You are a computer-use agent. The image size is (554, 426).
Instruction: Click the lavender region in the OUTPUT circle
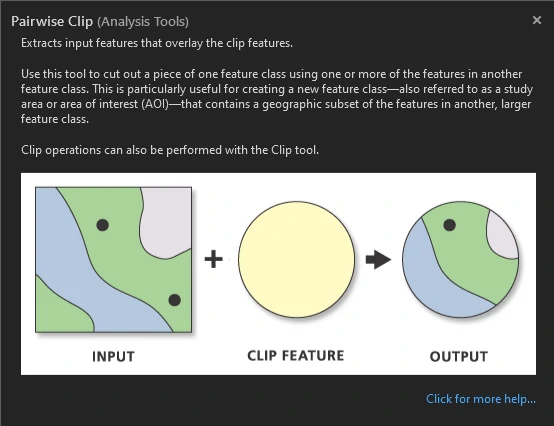[503, 235]
